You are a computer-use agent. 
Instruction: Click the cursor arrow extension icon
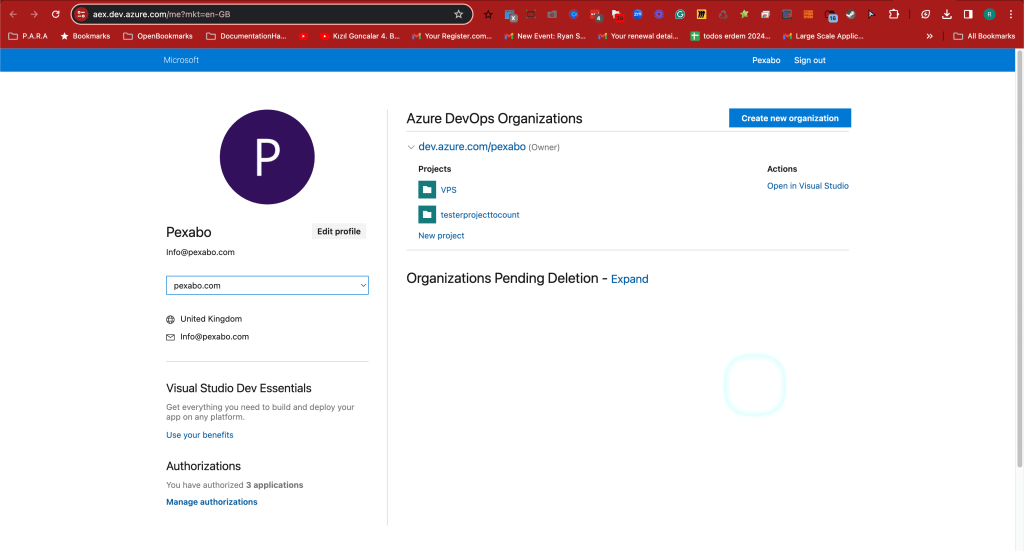pos(872,14)
